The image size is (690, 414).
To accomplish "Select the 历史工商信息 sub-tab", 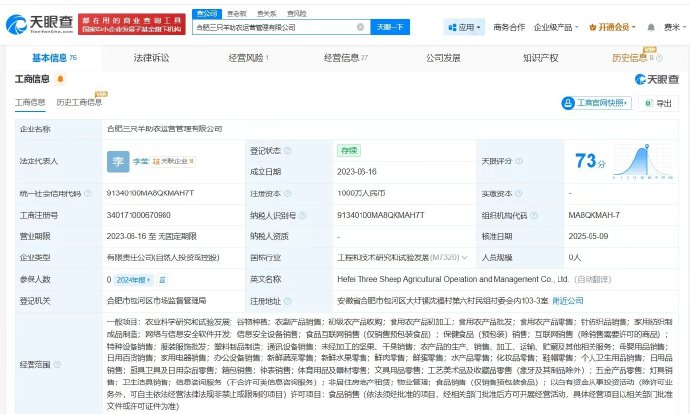I will coord(79,103).
